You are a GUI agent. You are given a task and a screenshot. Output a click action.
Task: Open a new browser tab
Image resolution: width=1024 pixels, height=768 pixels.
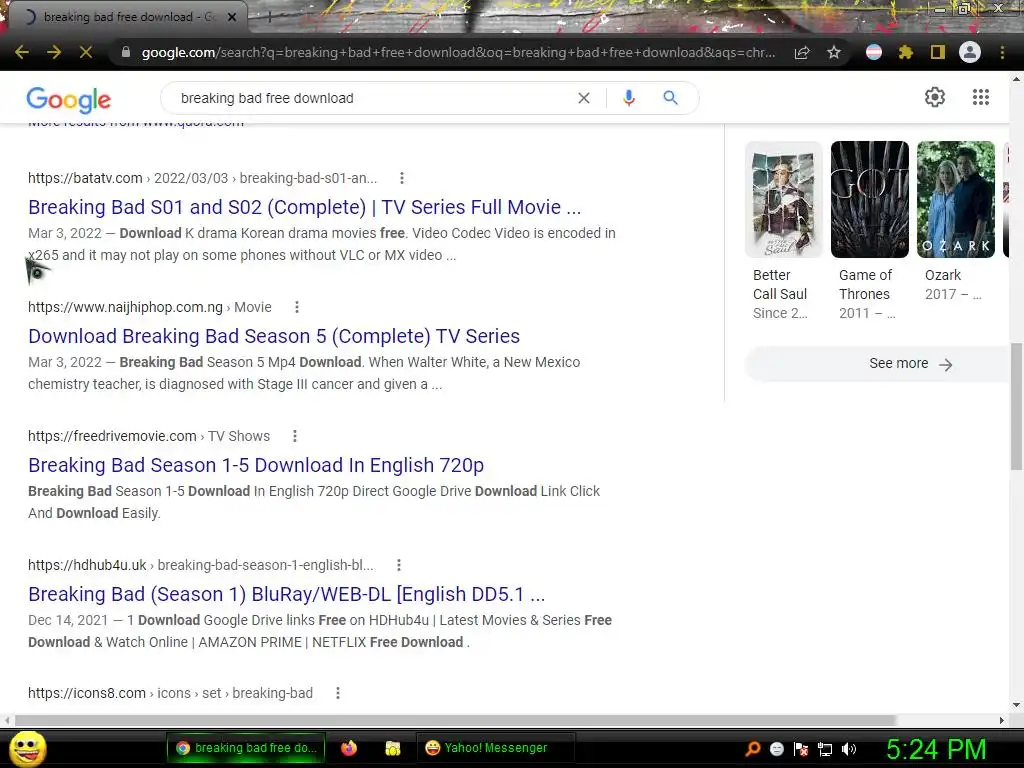pyautogui.click(x=269, y=17)
